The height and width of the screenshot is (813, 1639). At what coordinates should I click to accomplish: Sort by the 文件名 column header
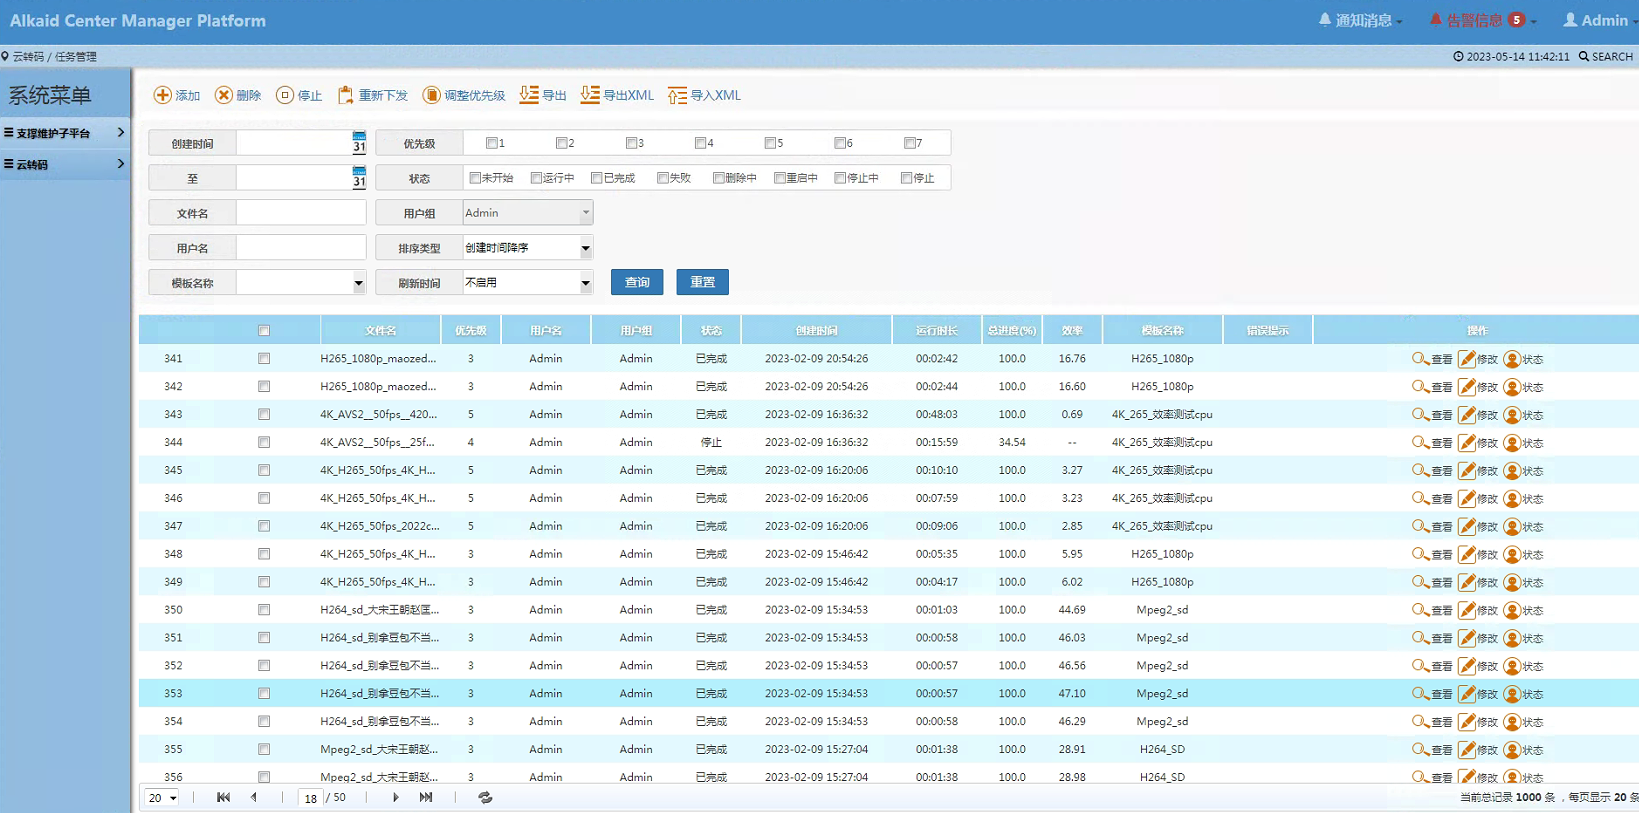coord(380,330)
